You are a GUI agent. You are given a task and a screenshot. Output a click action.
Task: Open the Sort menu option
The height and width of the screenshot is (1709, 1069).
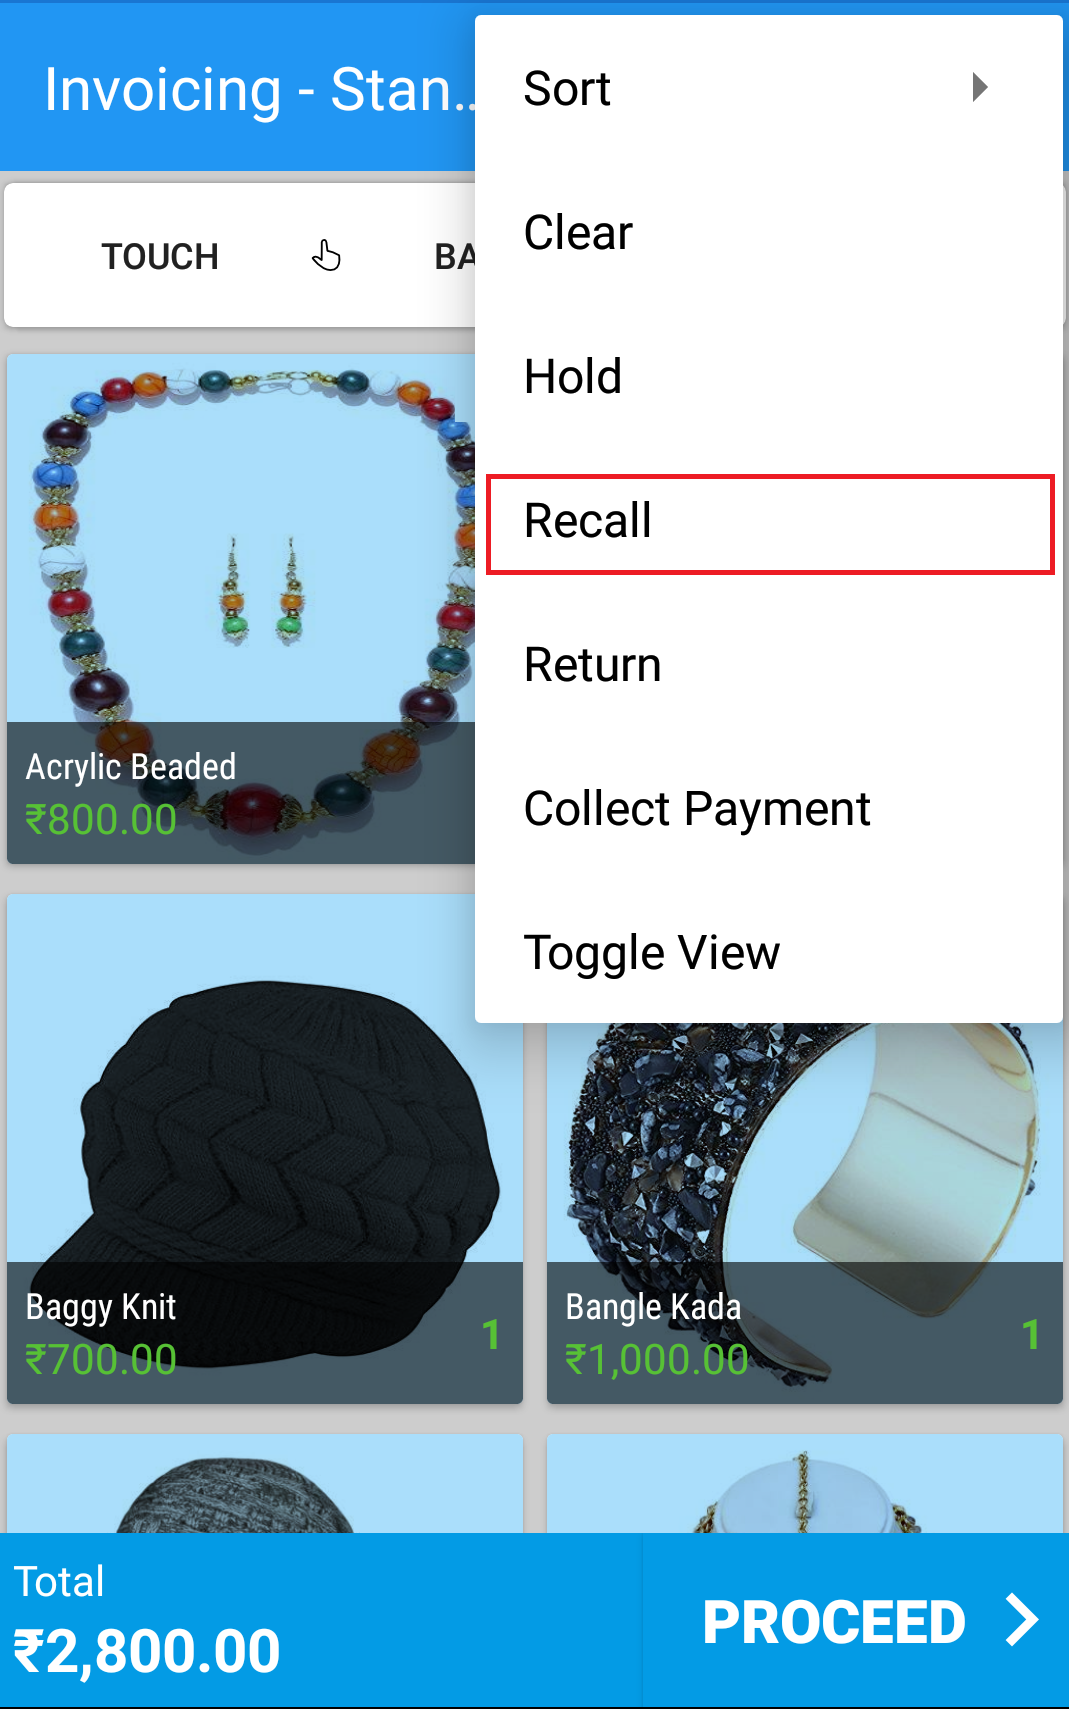tap(769, 88)
